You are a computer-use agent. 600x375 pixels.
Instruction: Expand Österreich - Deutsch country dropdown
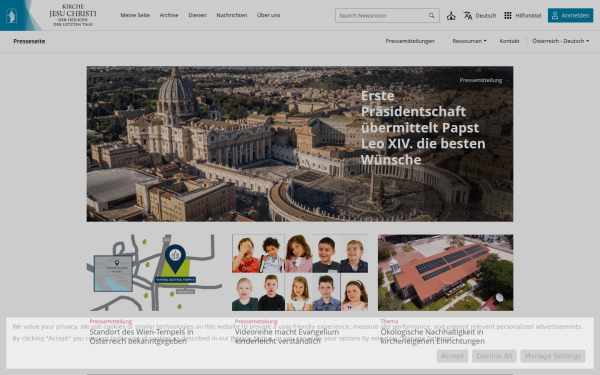pyautogui.click(x=561, y=41)
